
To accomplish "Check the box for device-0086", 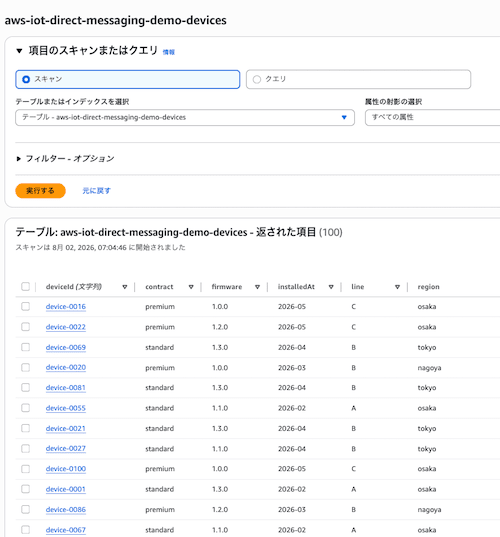I will pos(25,509).
